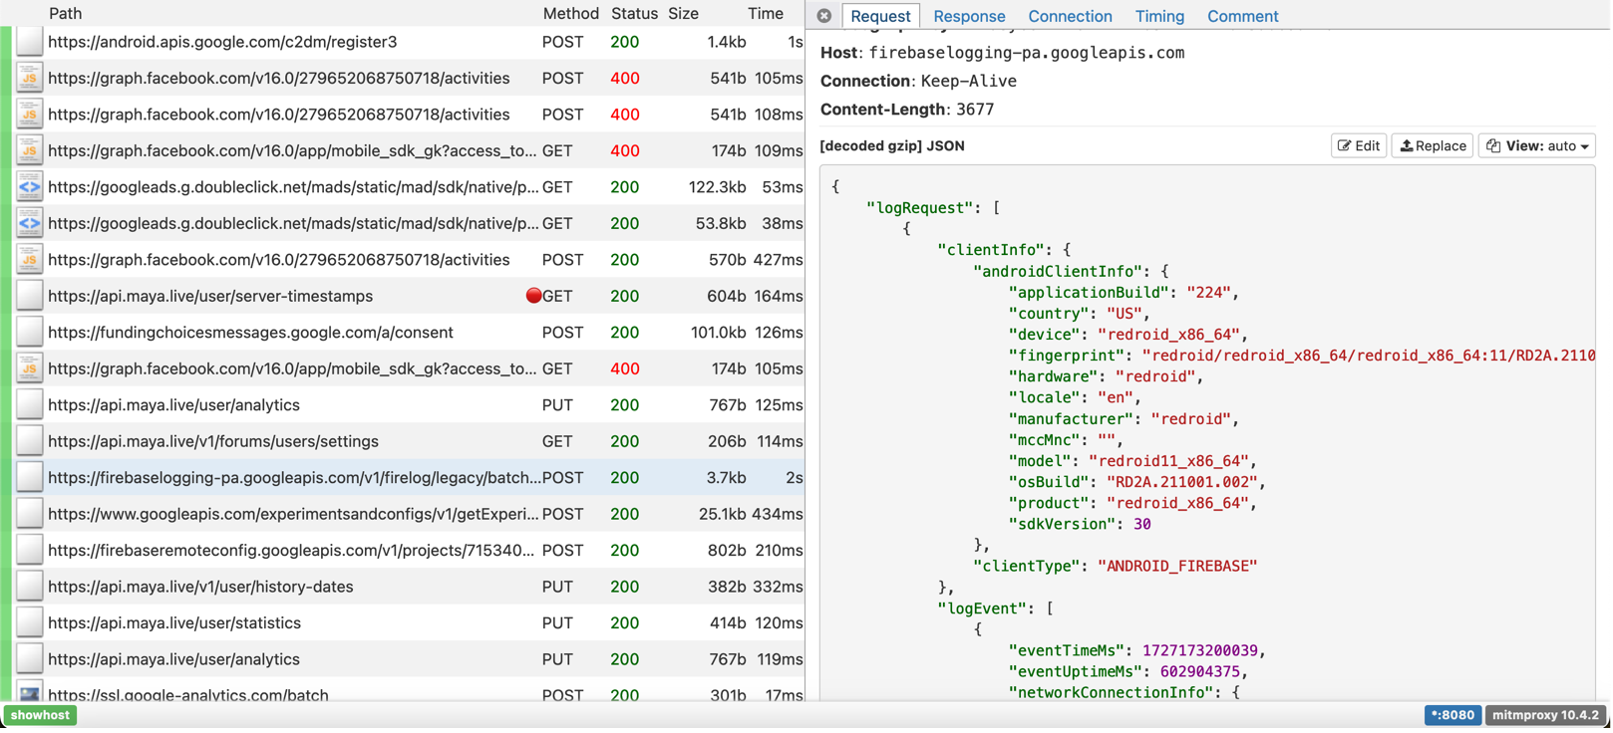Sort flows by the Path column header
Viewport: 1613px width, 733px height.
65,13
